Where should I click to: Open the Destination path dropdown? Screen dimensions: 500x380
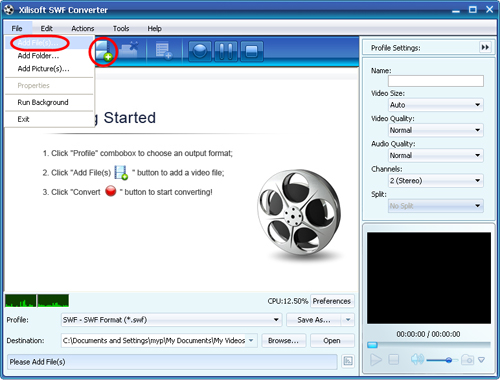tap(251, 341)
